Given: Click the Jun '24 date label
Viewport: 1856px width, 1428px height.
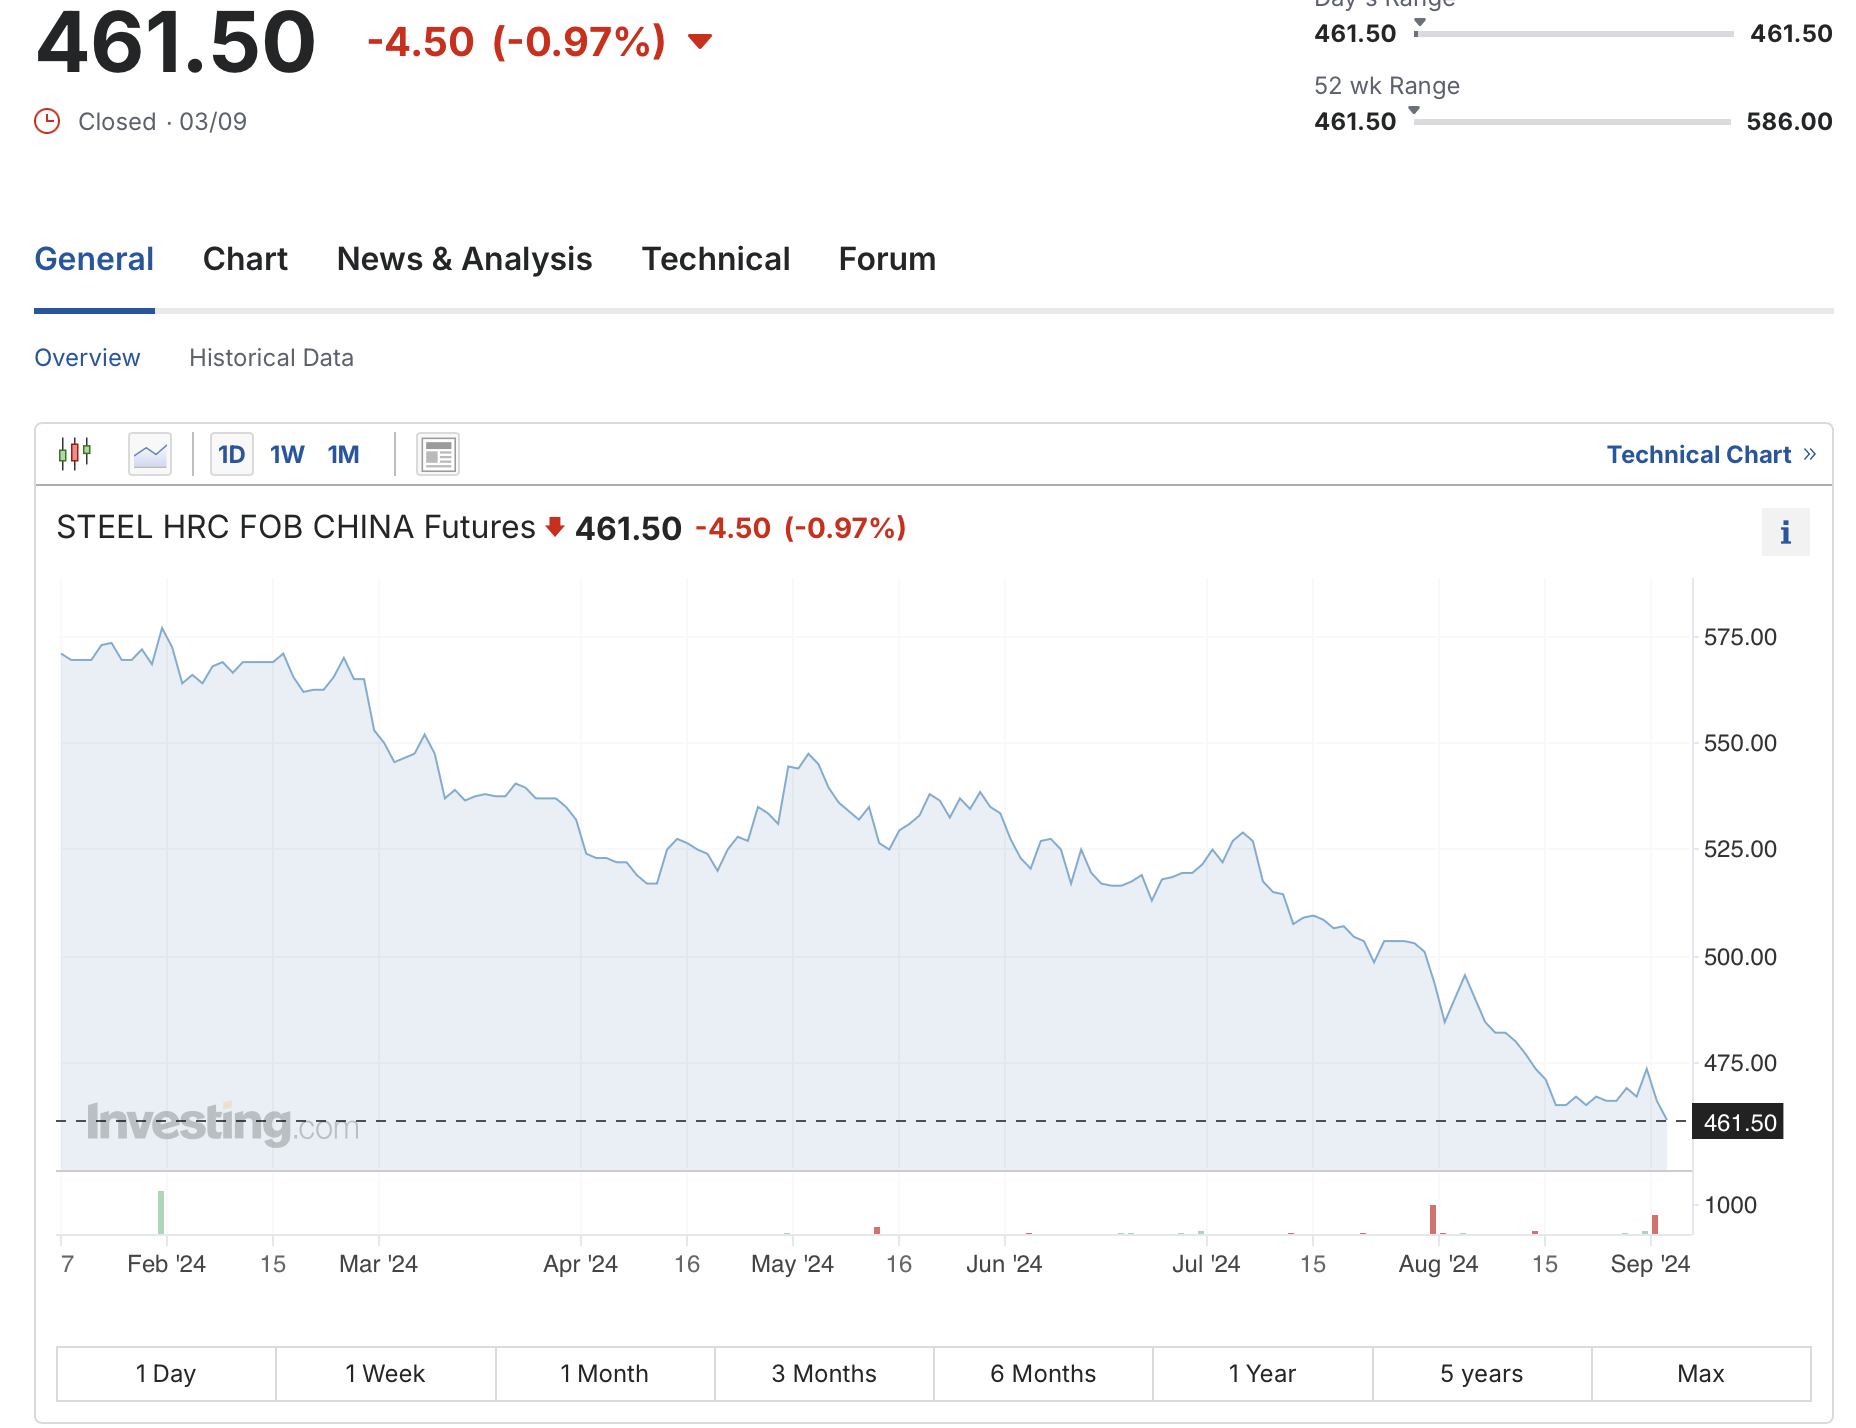Looking at the screenshot, I should tap(1004, 1264).
